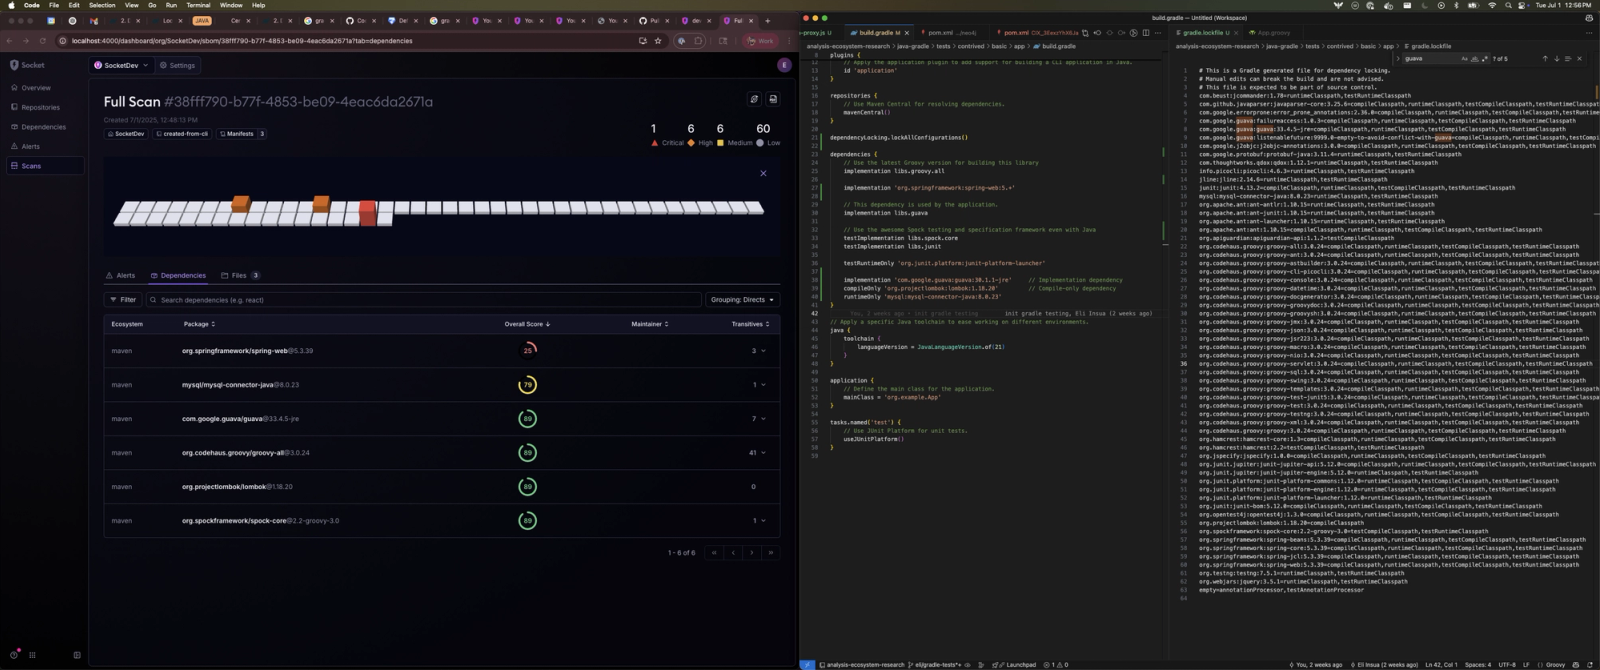Open org.springframework/spring-web package link
Screen dimensions: 1600x670
(235, 351)
